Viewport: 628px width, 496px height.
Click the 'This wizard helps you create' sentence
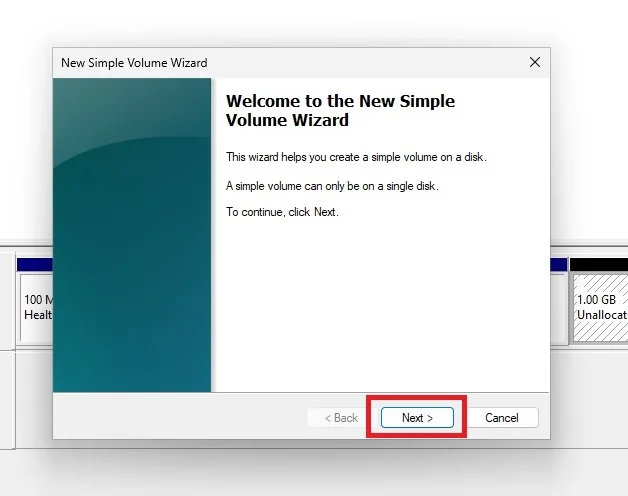(356, 157)
